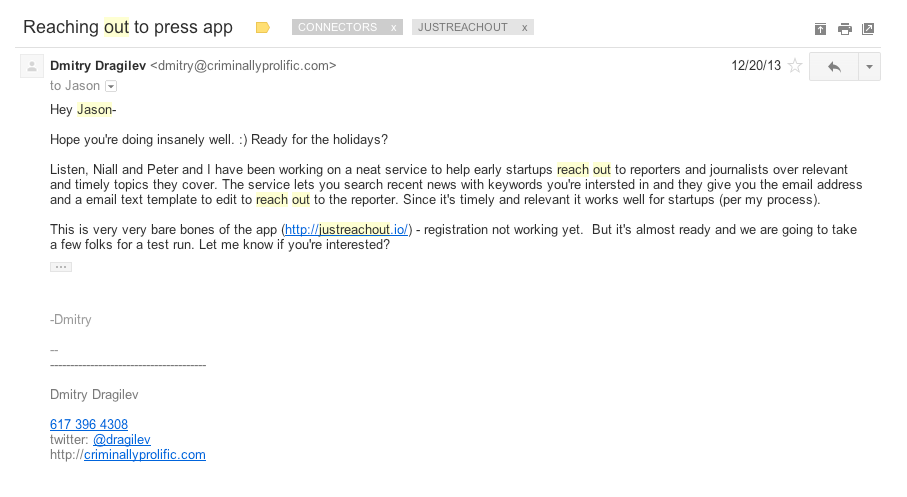Screen dimensions: 907x497
Task: Open the @dragilev Twitter link
Action: pyautogui.click(x=121, y=440)
